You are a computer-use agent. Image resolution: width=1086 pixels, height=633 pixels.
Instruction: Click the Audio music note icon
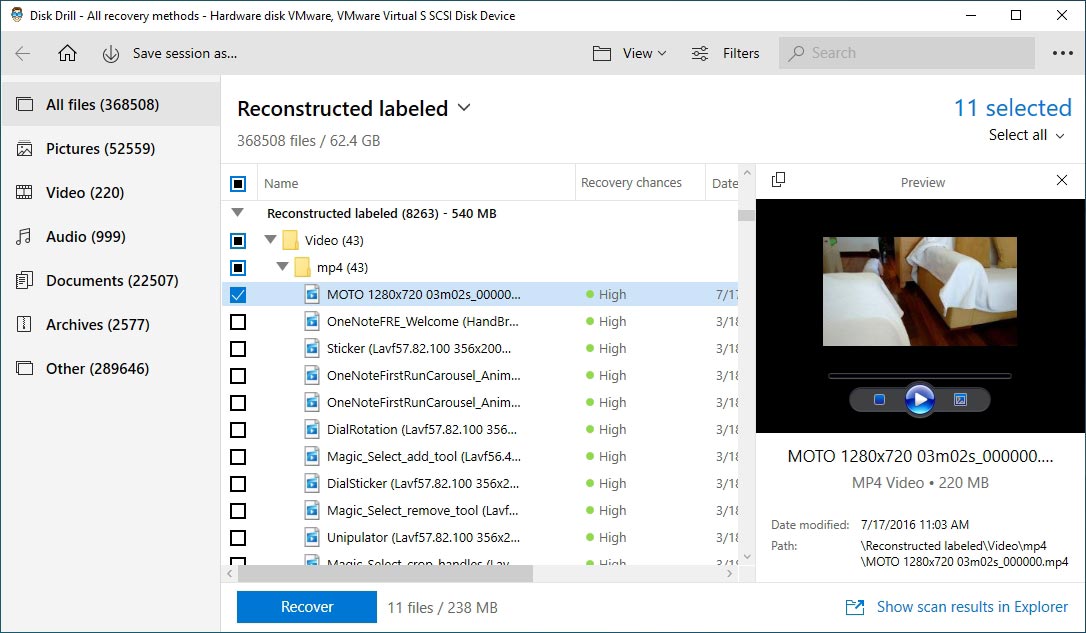click(x=24, y=237)
